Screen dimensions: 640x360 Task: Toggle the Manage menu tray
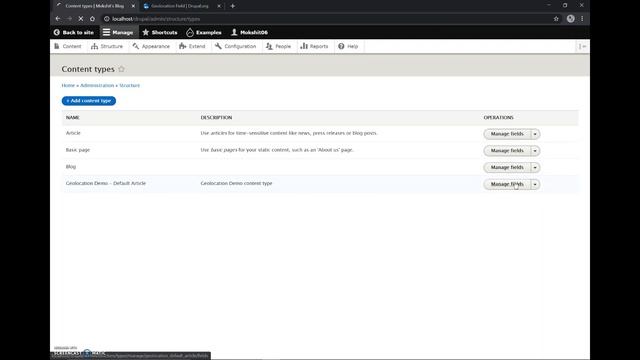pyautogui.click(x=118, y=32)
